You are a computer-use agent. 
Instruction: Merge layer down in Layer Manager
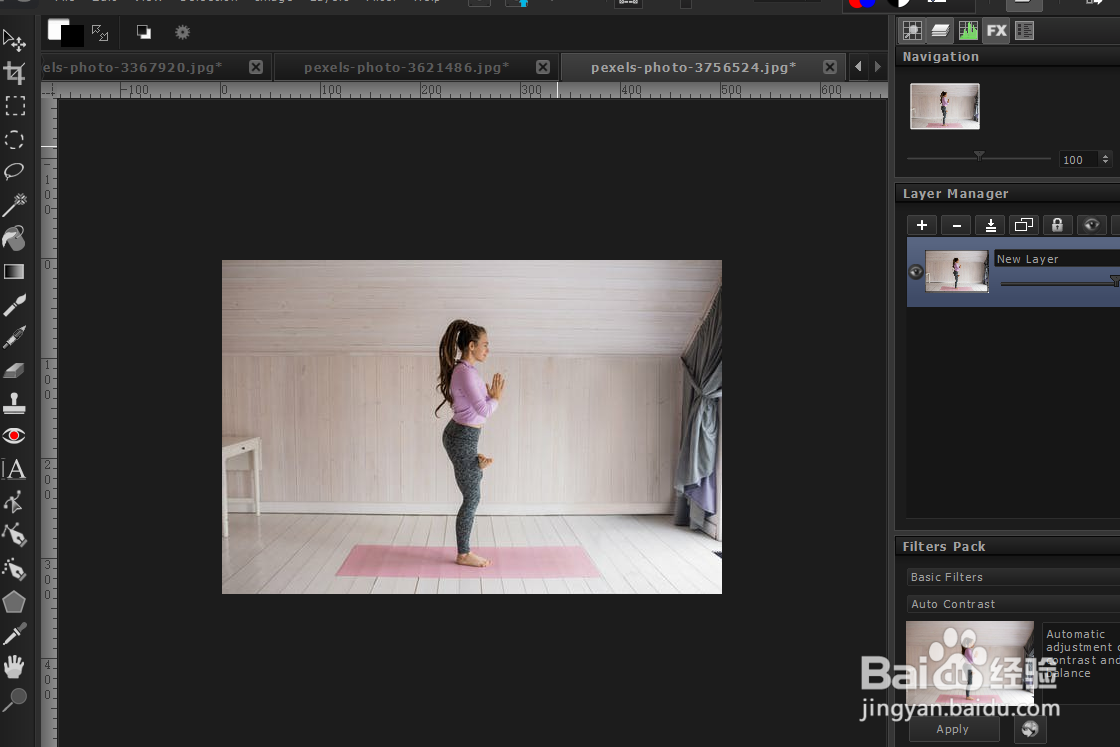click(991, 225)
